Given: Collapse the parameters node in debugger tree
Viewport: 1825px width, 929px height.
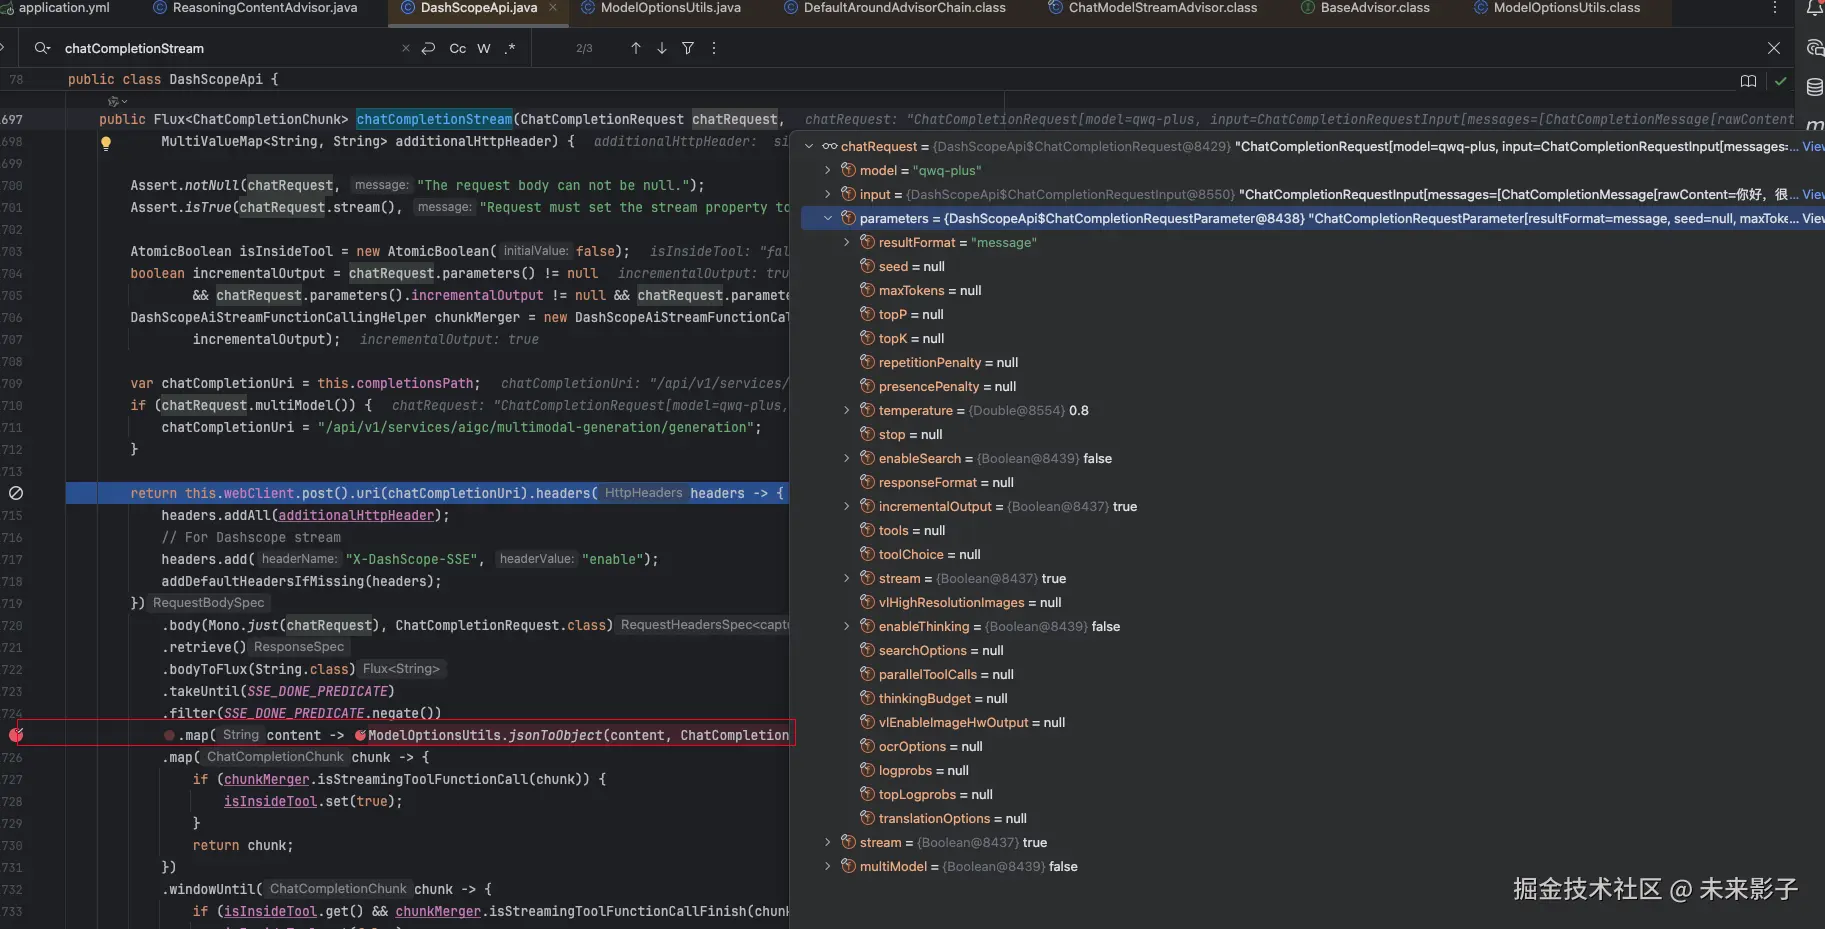Looking at the screenshot, I should click(x=828, y=218).
